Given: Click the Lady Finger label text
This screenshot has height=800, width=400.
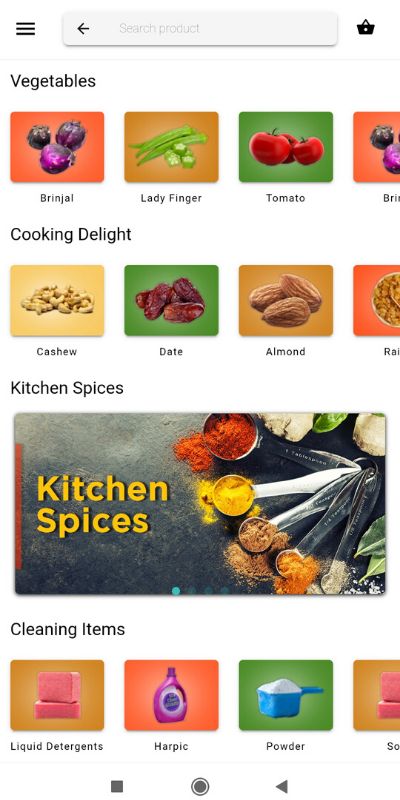Looking at the screenshot, I should [171, 198].
